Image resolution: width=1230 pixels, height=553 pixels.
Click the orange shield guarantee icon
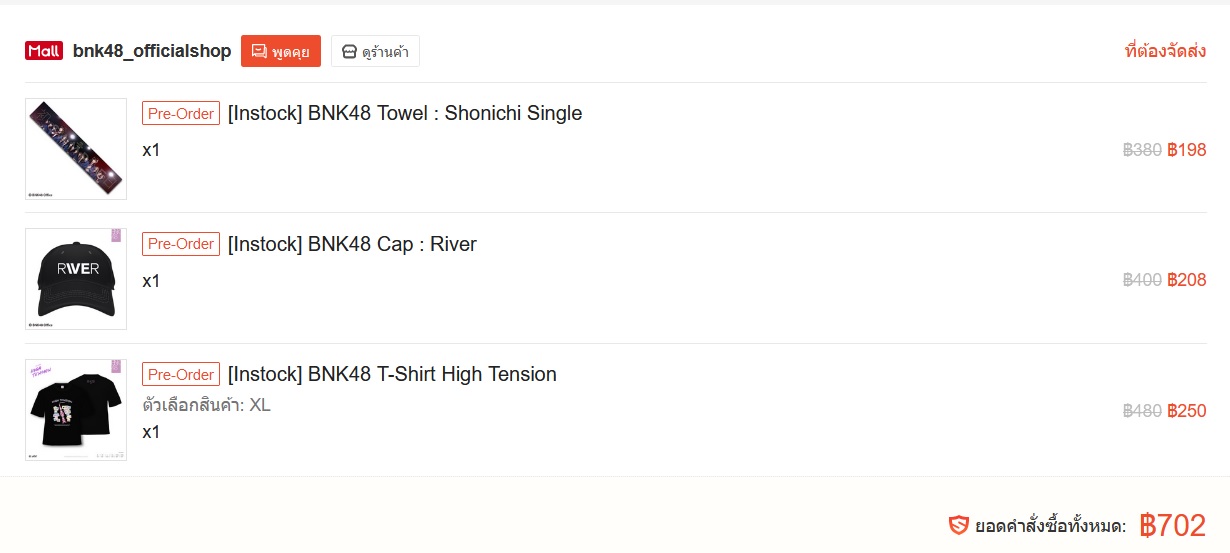point(958,525)
